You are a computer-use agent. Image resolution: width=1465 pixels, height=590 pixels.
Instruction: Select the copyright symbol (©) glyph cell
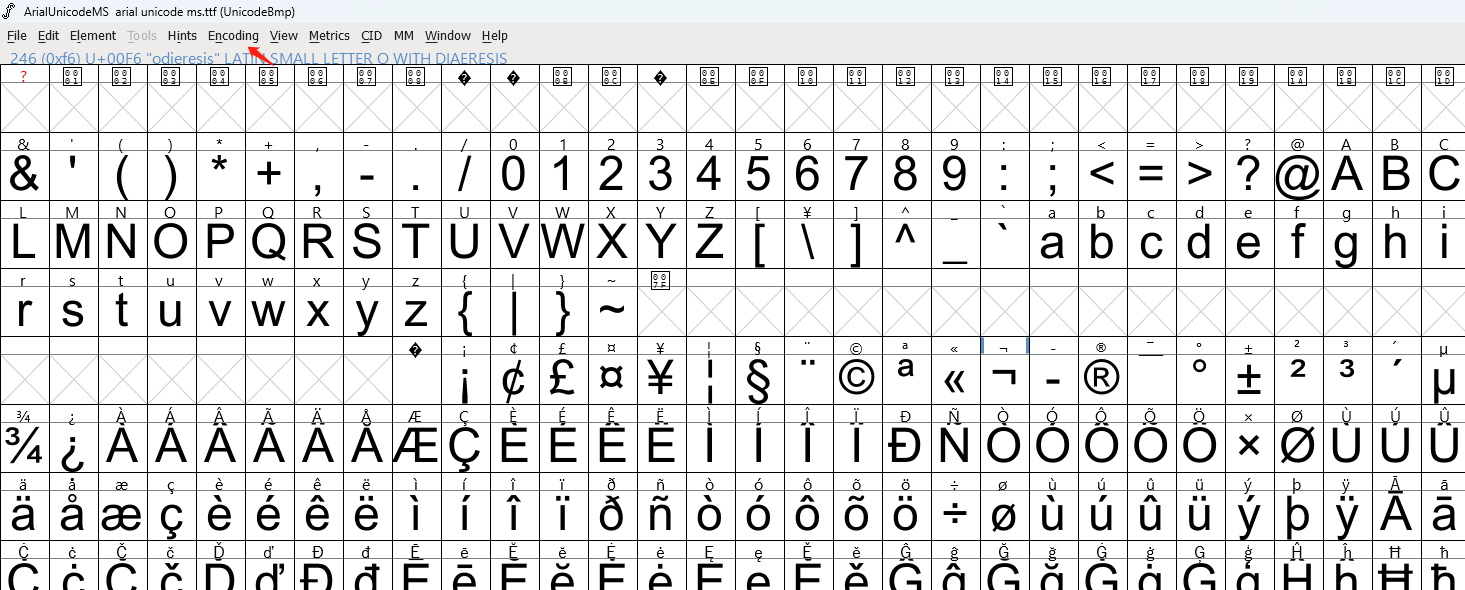(856, 379)
